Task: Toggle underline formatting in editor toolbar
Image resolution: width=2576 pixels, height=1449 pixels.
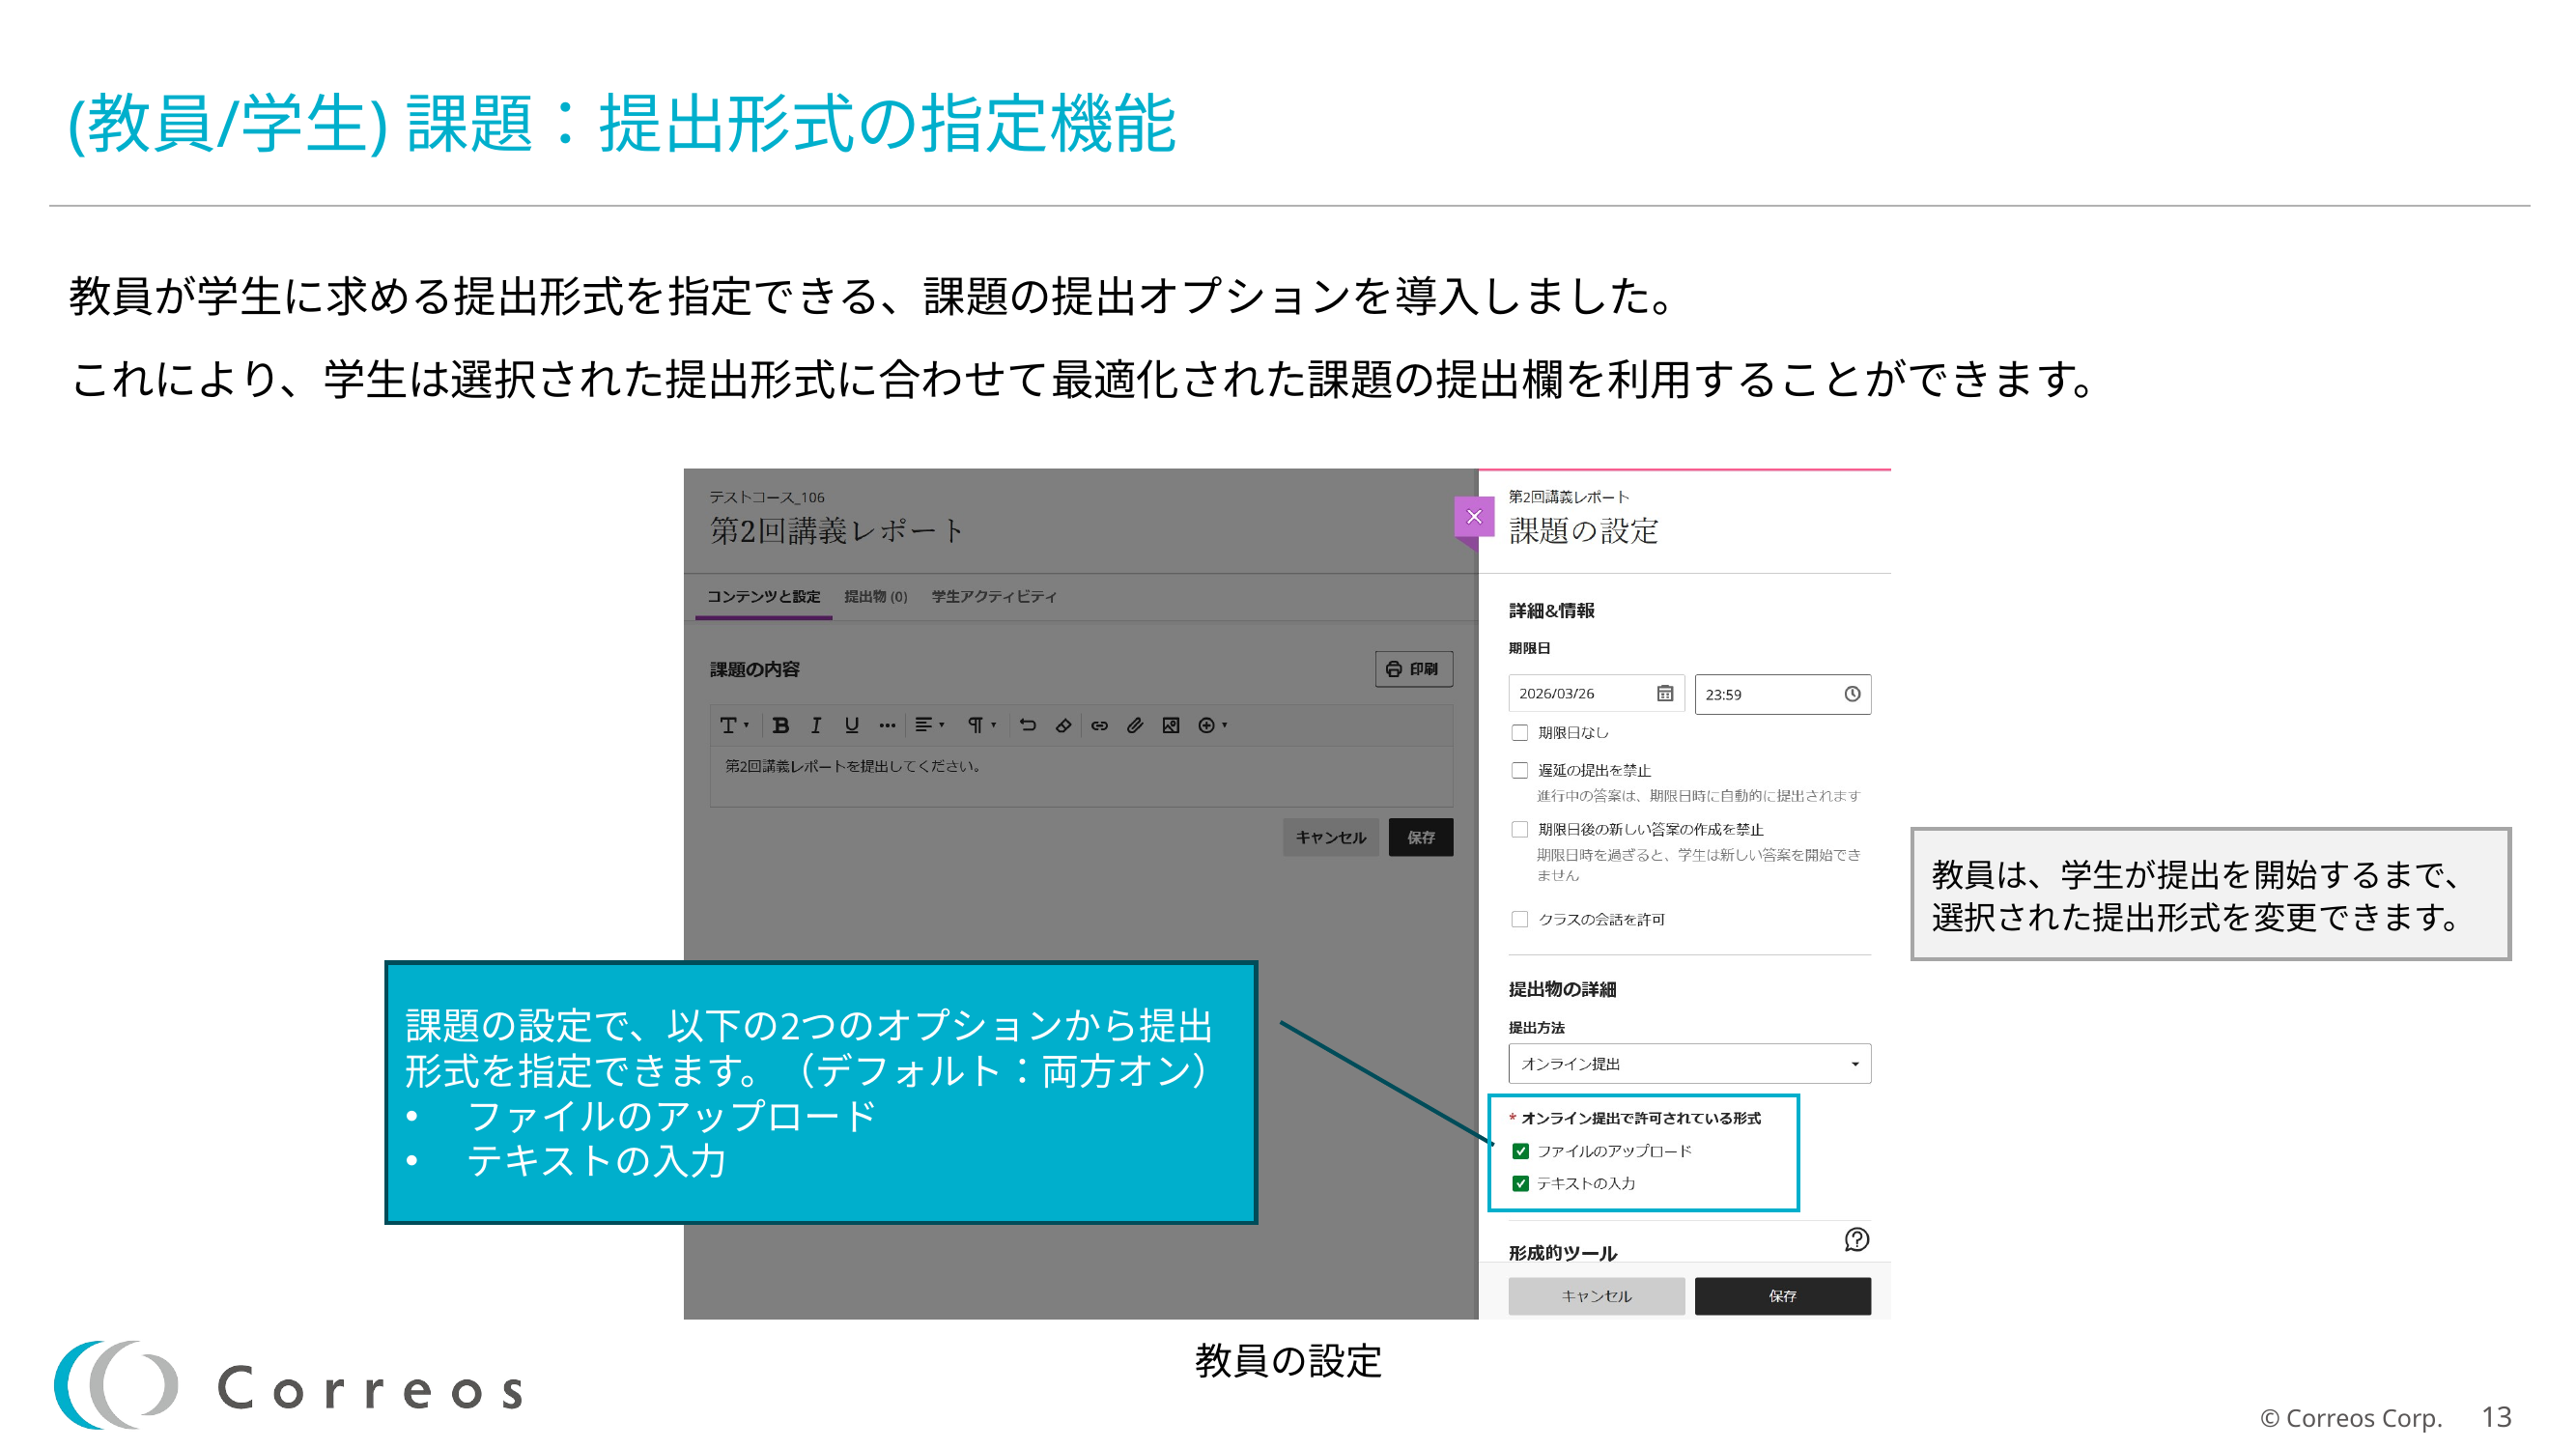Action: [x=852, y=726]
